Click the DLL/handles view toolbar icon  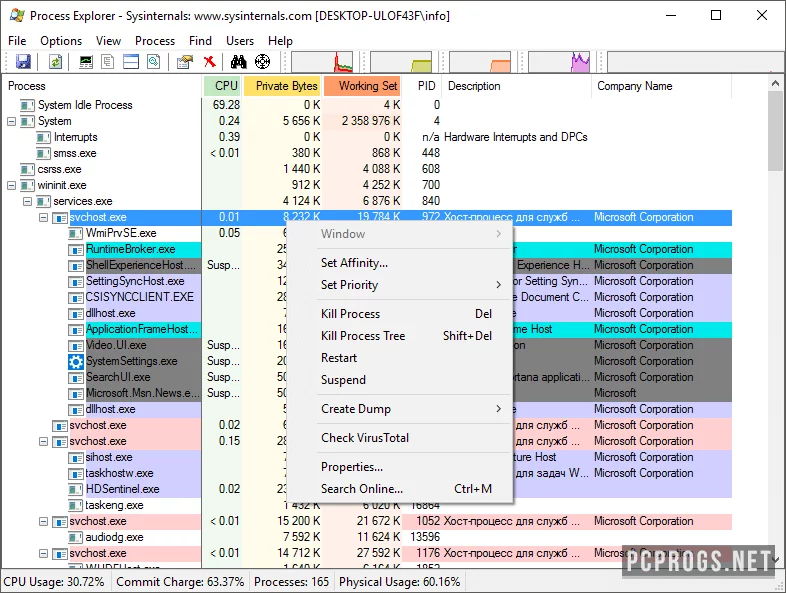click(153, 62)
